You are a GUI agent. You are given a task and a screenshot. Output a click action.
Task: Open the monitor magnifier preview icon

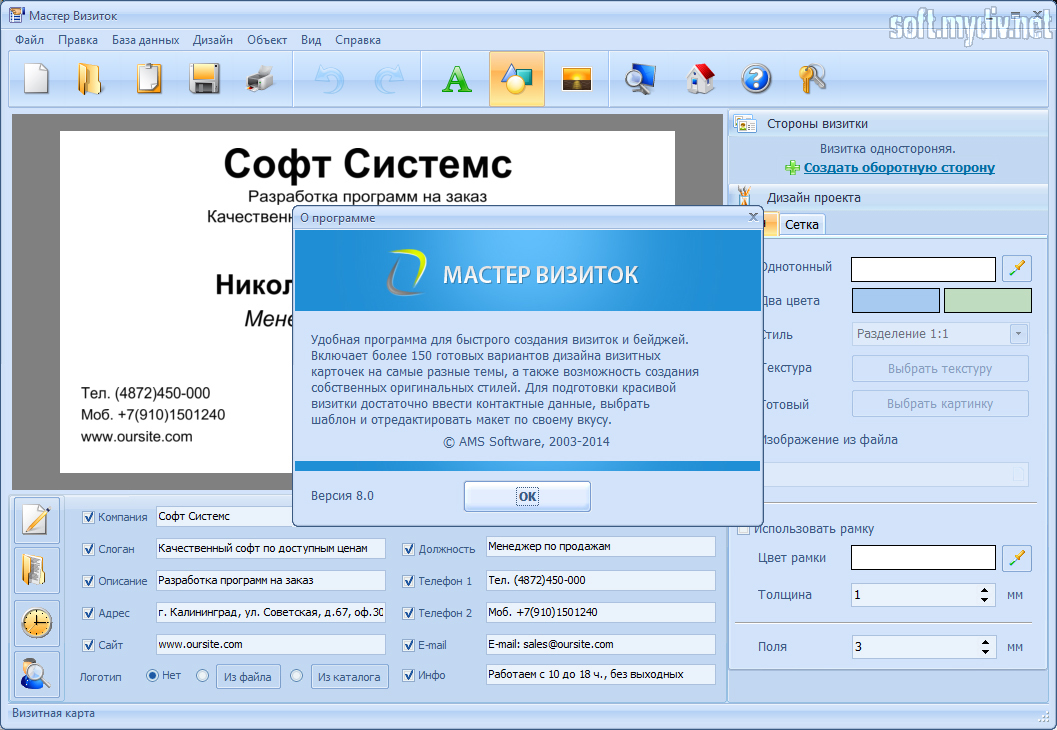pyautogui.click(x=640, y=79)
